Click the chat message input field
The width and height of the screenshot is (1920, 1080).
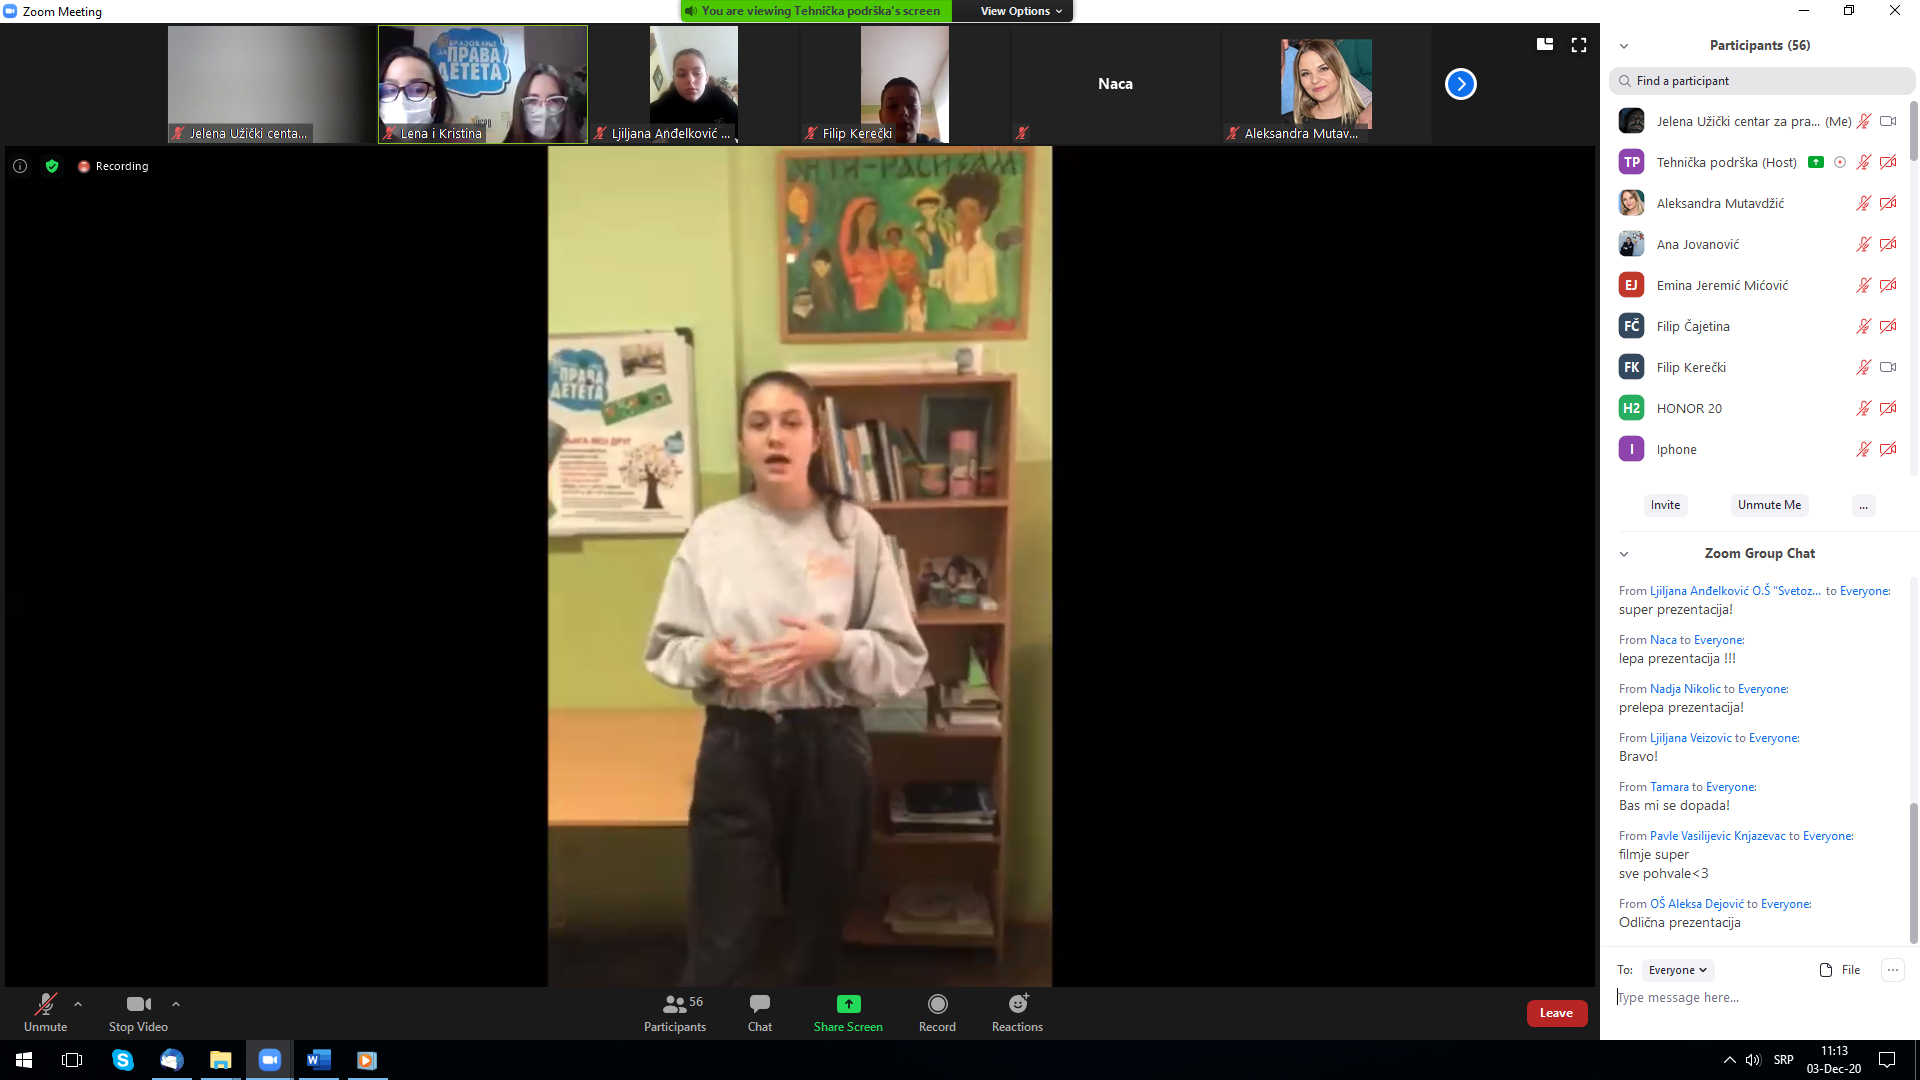pyautogui.click(x=1758, y=998)
